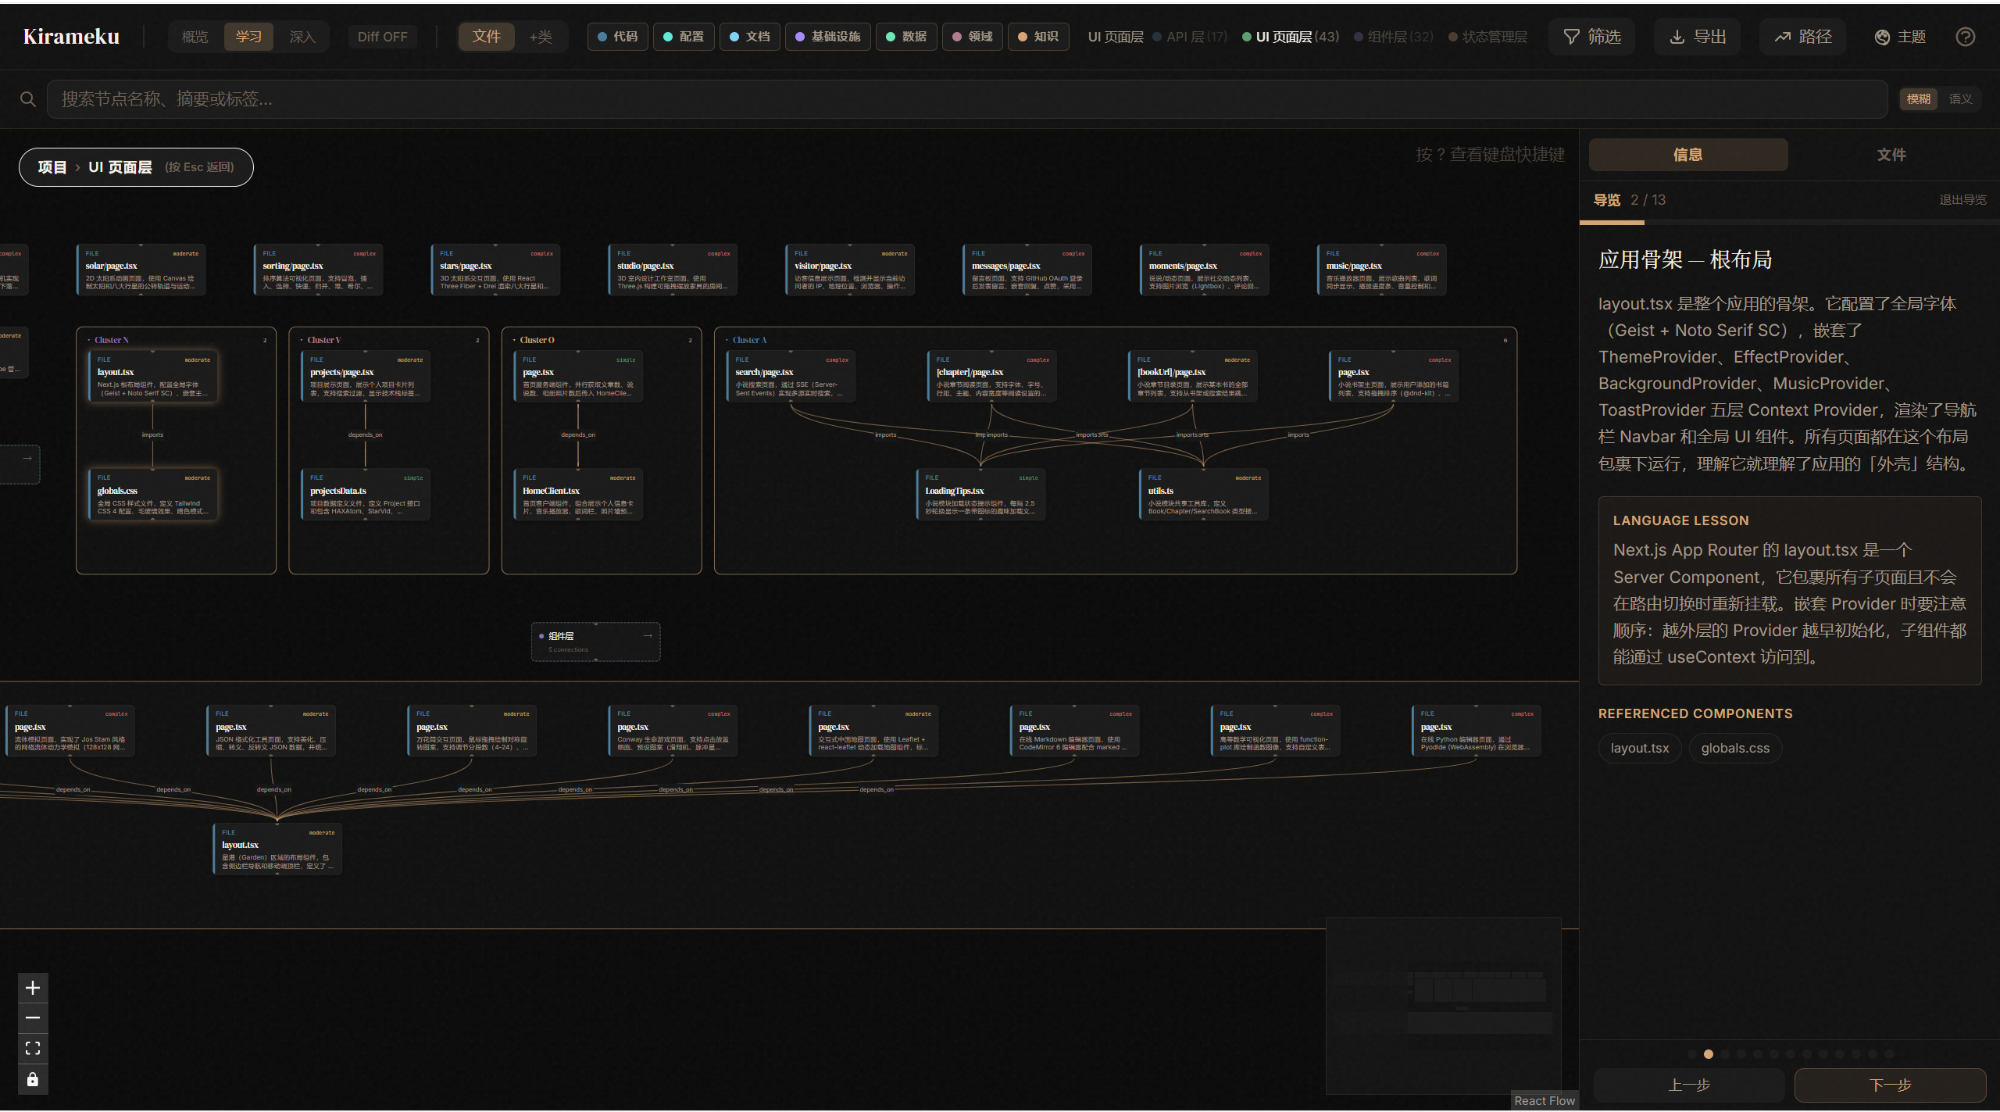Toggle the 配置 category filter chip
2000x1112 pixels.
683,37
